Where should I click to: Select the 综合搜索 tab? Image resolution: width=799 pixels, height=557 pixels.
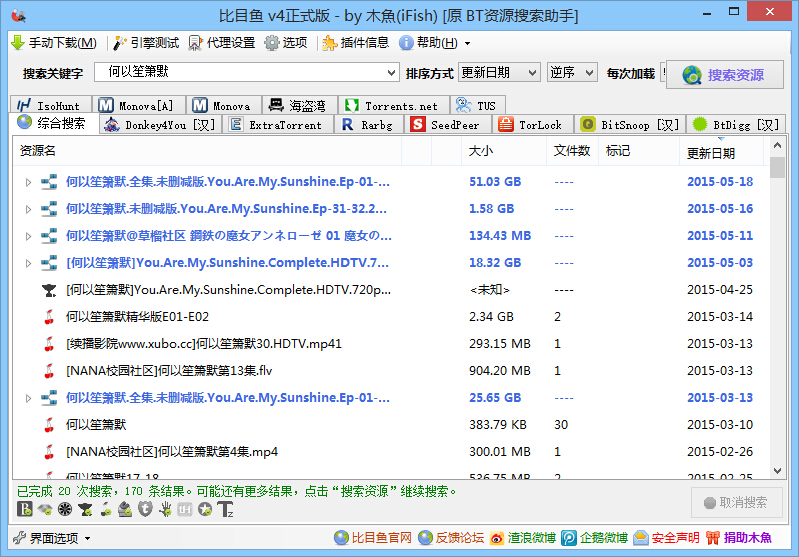click(54, 123)
